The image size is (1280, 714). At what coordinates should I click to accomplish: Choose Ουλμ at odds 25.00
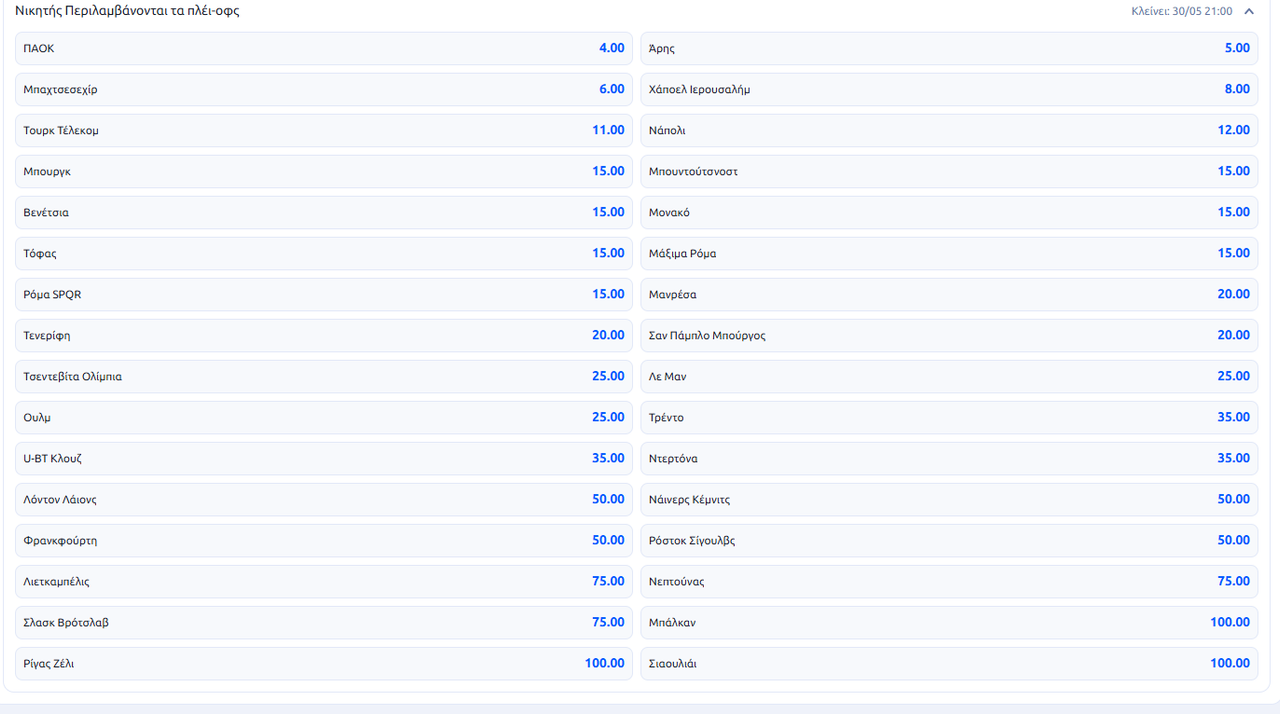[324, 417]
